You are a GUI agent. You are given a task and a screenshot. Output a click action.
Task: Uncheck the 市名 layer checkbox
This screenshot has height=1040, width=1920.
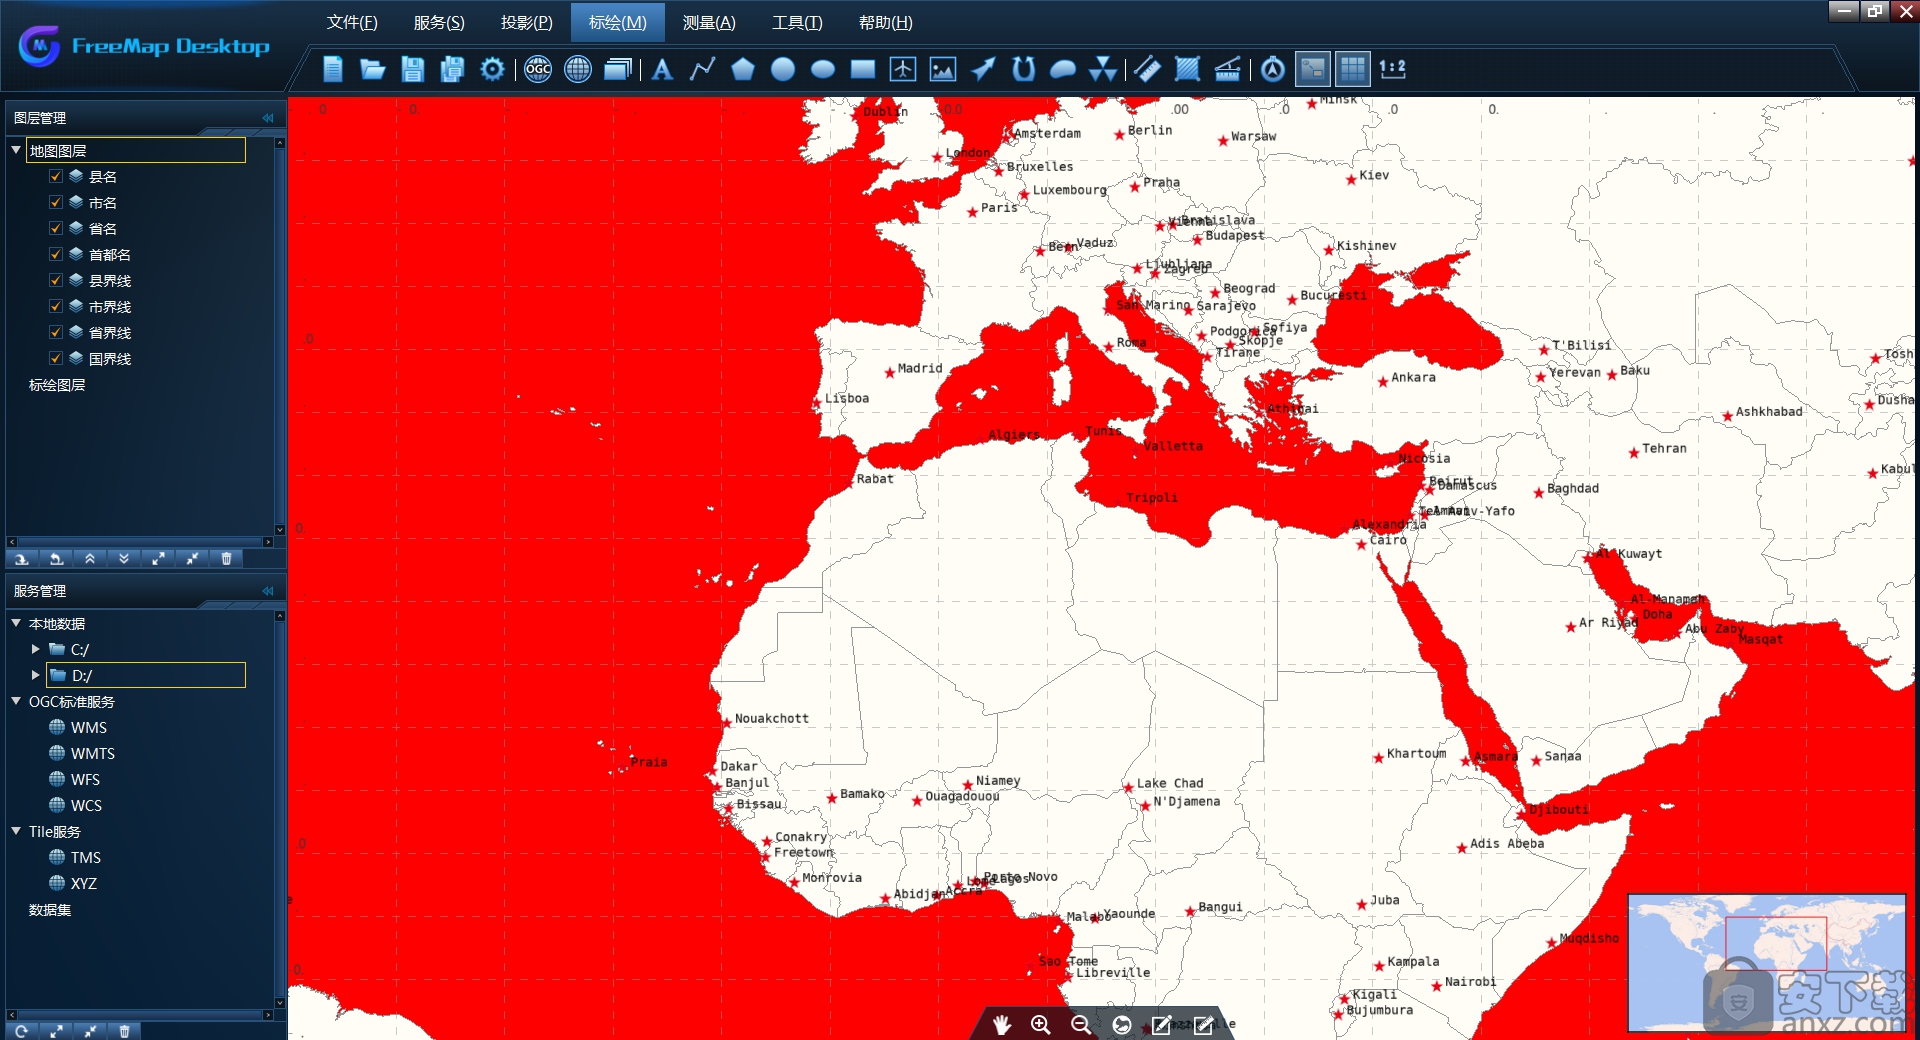coord(56,202)
